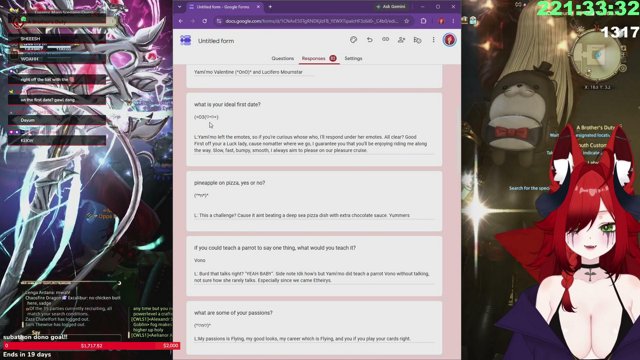Image resolution: width=640 pixels, height=360 pixels.
Task: Maximize the Chrome browser window
Action: (438, 7)
